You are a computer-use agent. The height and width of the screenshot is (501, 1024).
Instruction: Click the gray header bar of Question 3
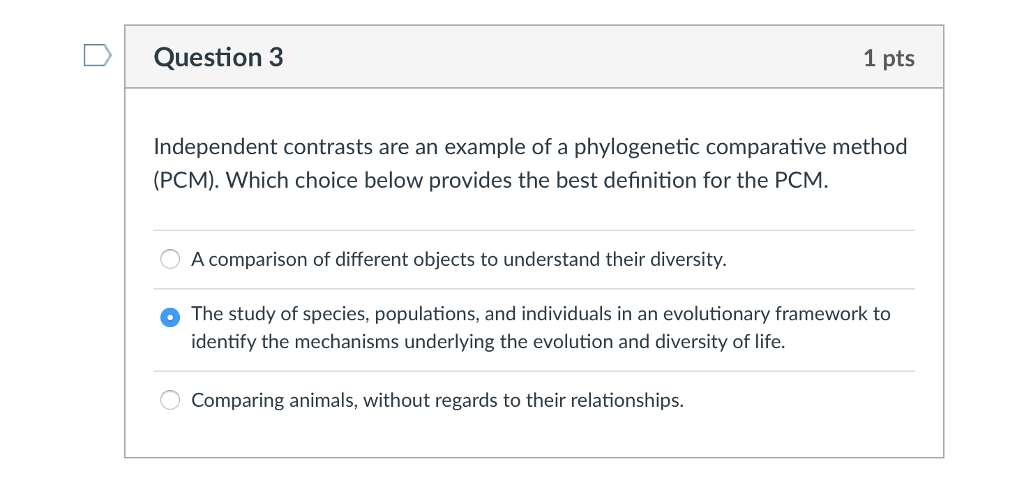[x=534, y=57]
